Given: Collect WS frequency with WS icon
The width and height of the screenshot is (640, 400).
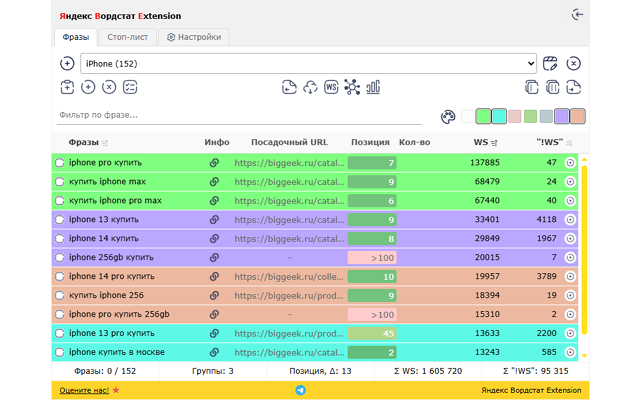Looking at the screenshot, I should click(x=331, y=87).
